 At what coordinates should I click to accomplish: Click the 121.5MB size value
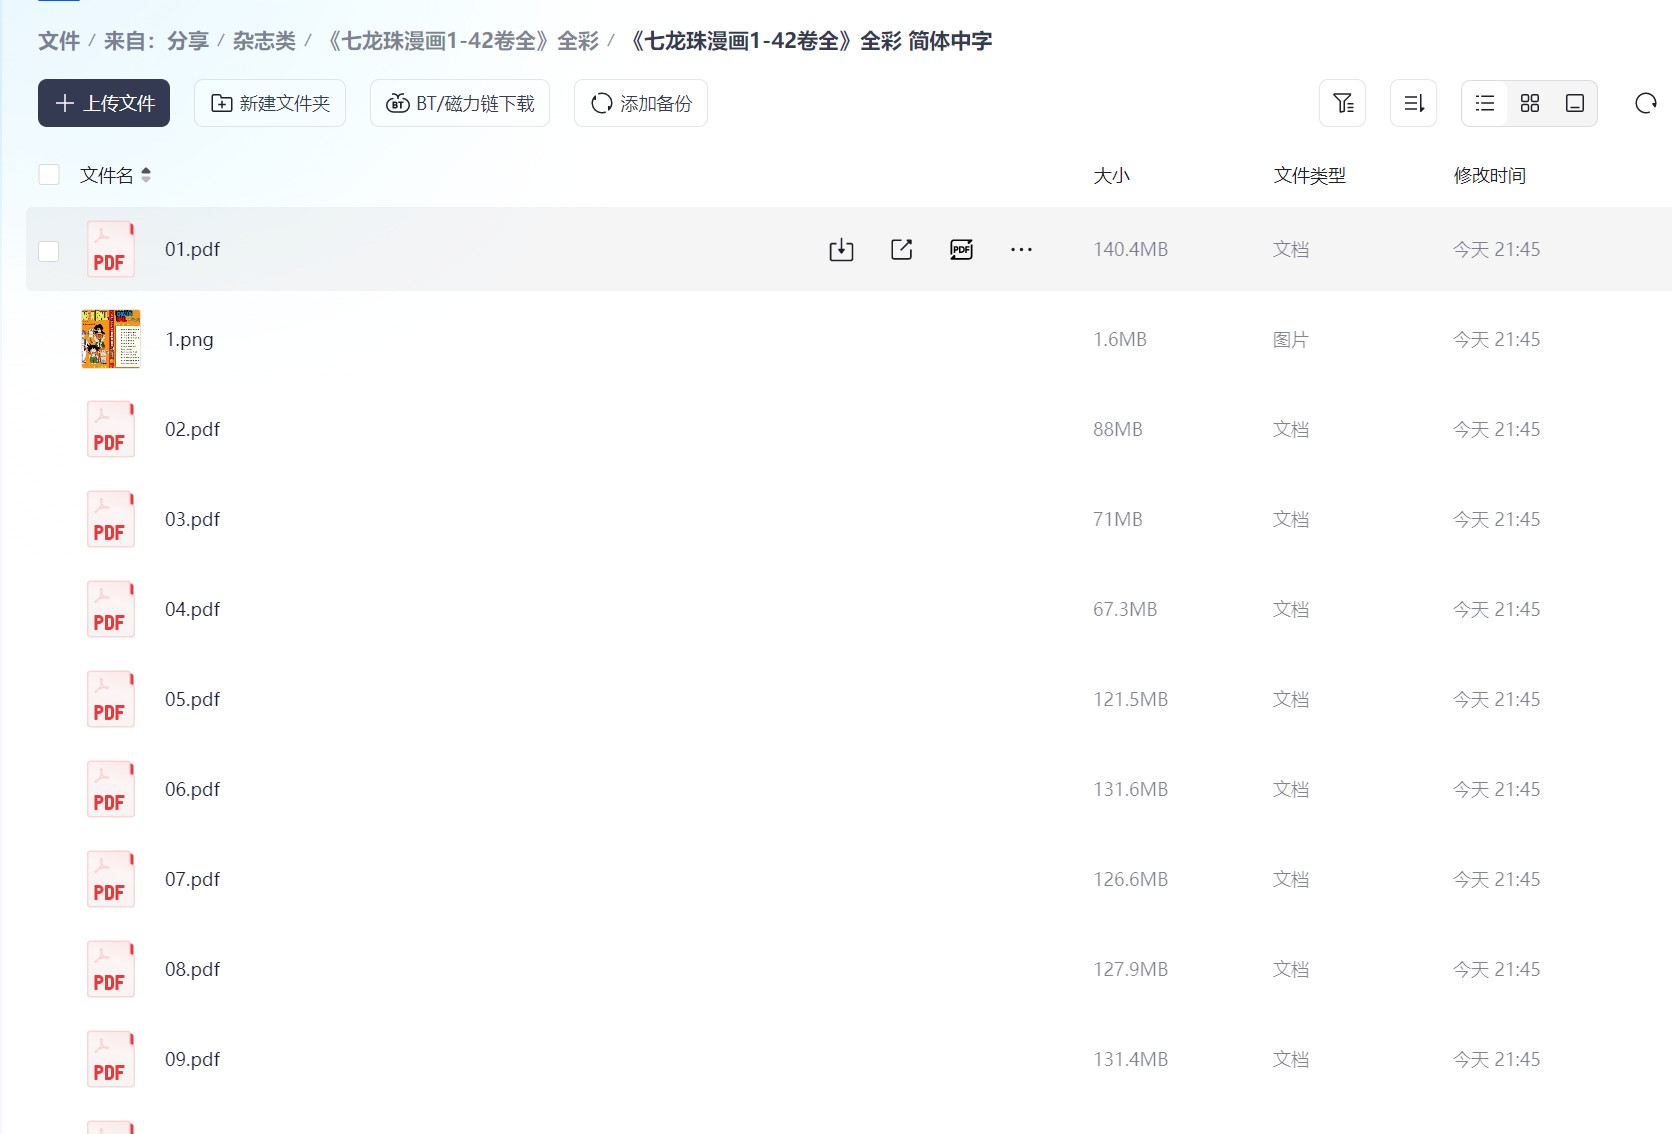(1130, 699)
